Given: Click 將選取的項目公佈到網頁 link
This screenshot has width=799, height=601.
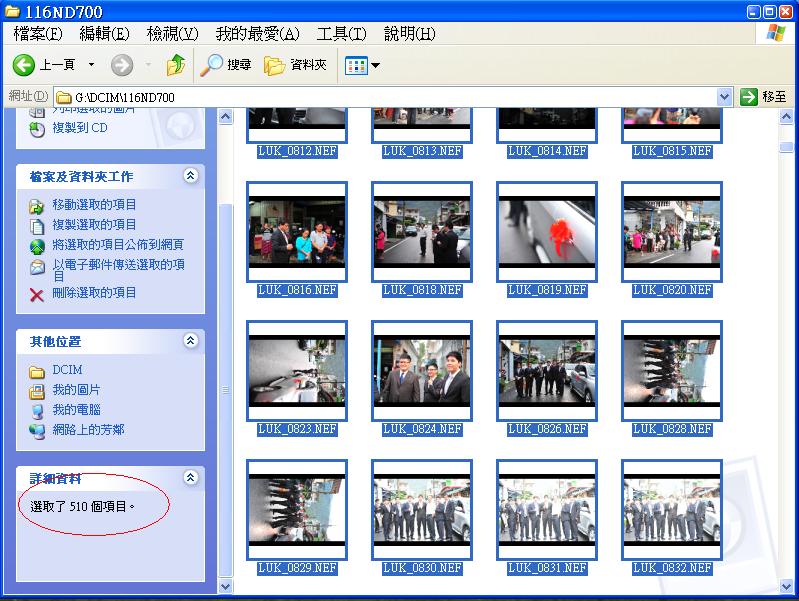Looking at the screenshot, I should (x=118, y=245).
